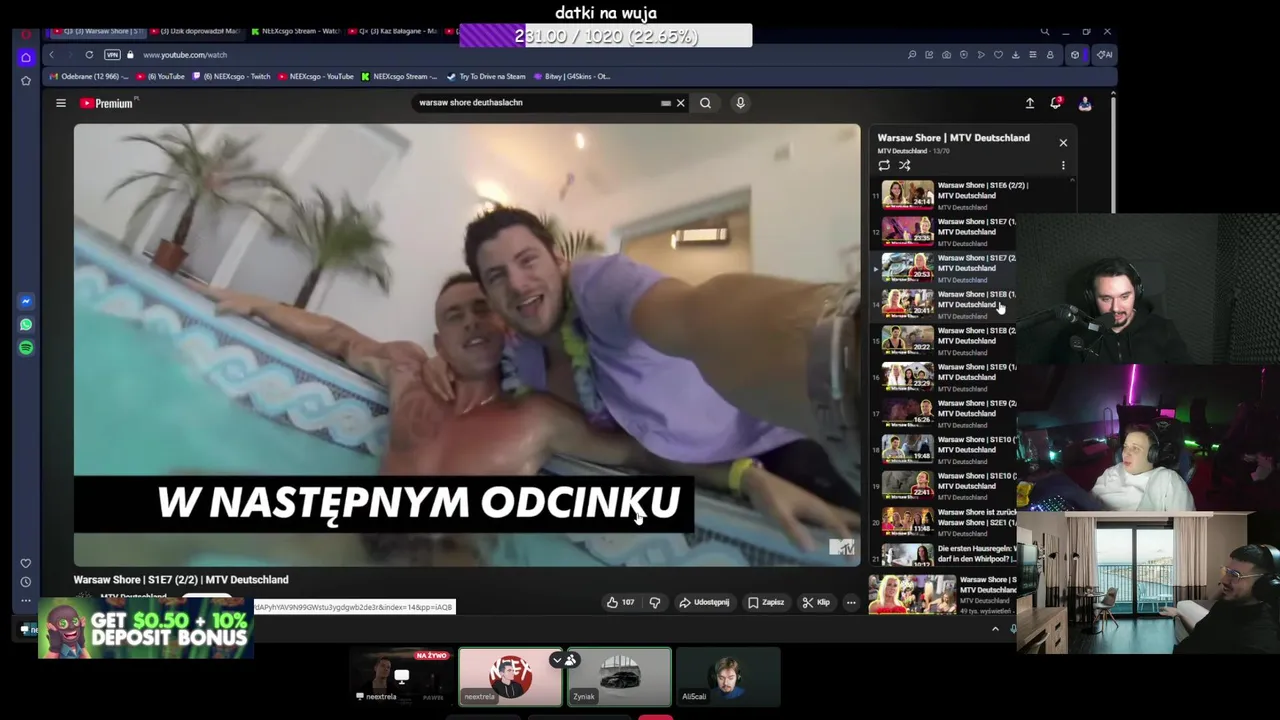This screenshot has height=720, width=1280.
Task: Select the AliScali participant tile
Action: click(x=728, y=677)
